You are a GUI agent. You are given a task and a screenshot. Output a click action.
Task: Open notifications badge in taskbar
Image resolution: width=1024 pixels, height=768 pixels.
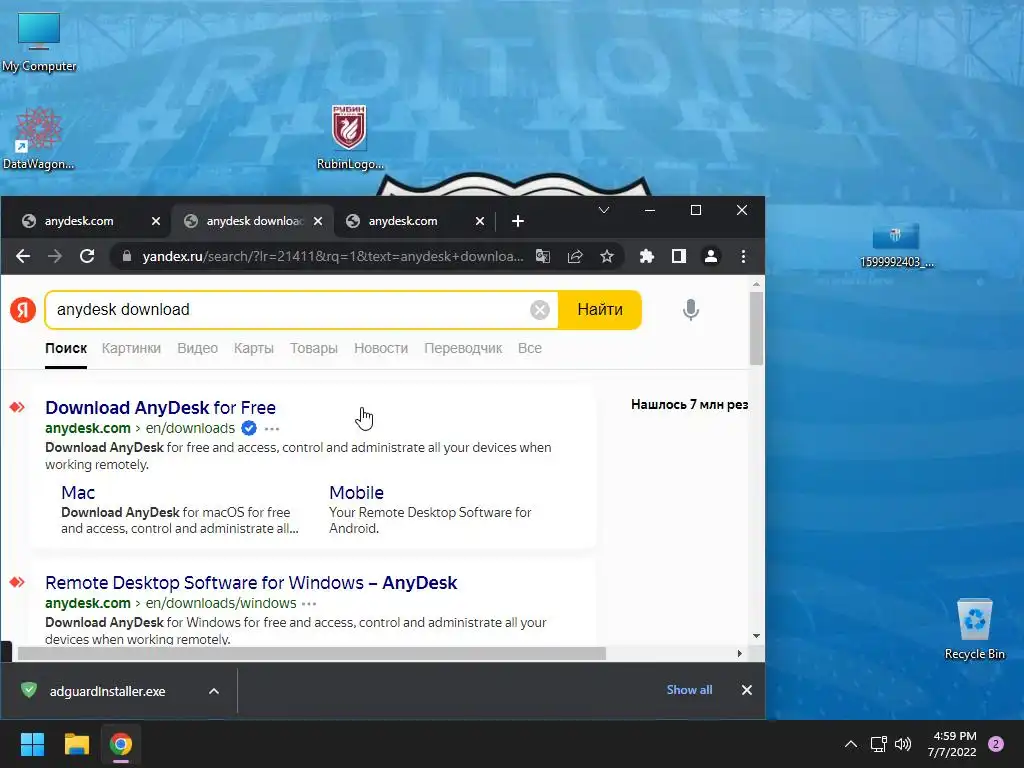coord(996,744)
